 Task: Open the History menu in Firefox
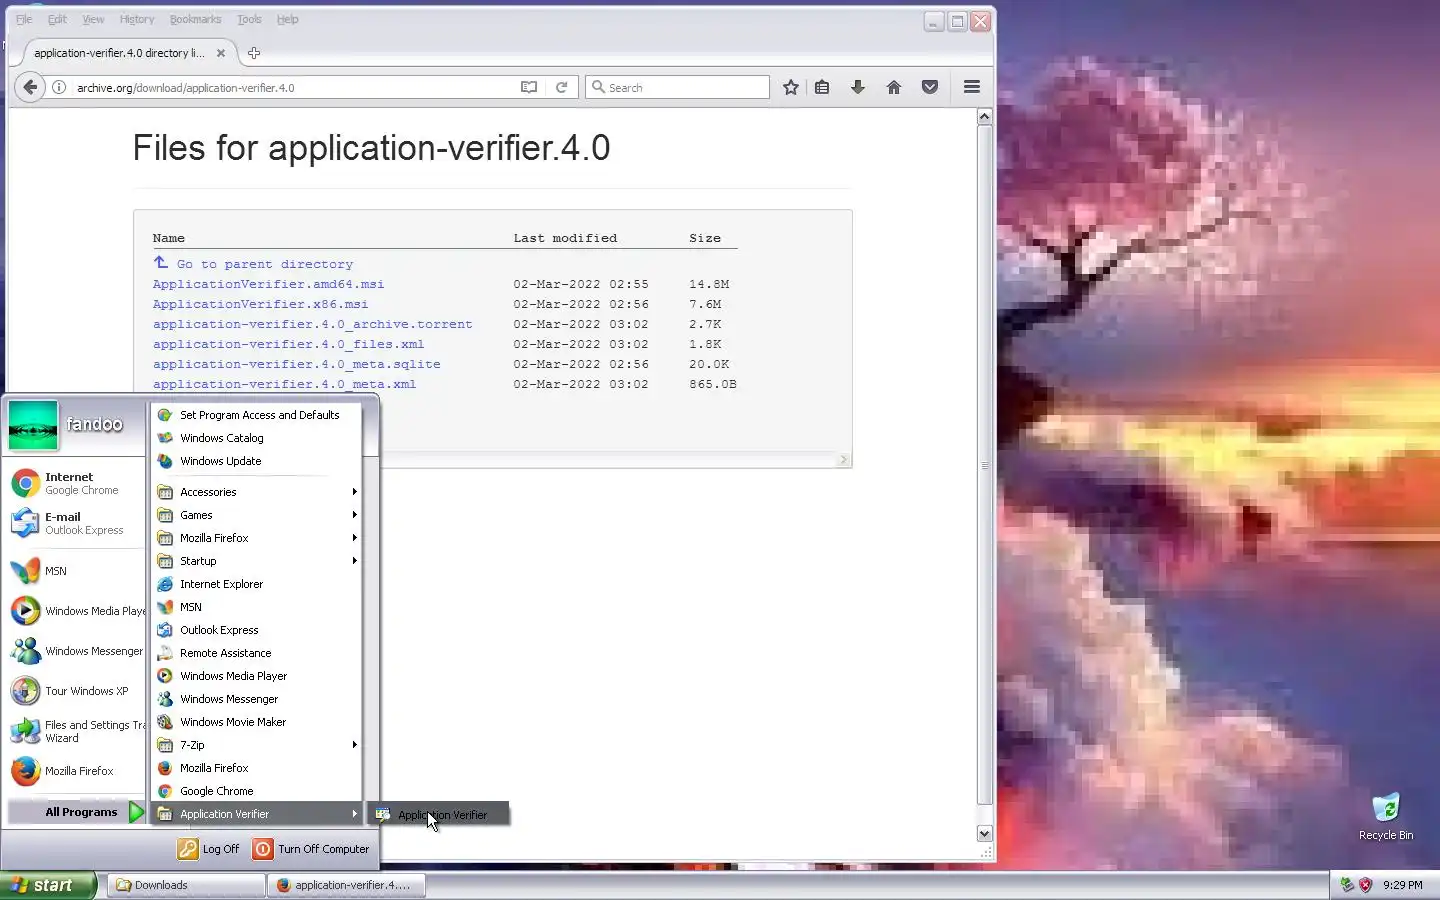click(x=137, y=19)
